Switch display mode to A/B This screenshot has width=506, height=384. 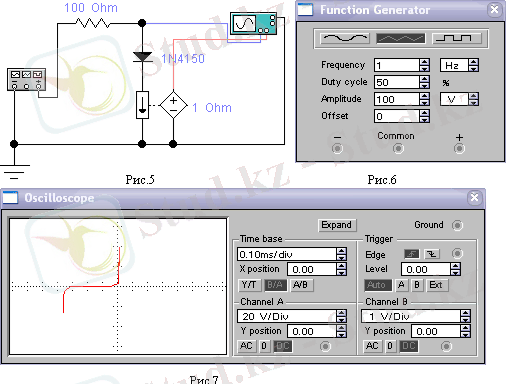click(301, 285)
